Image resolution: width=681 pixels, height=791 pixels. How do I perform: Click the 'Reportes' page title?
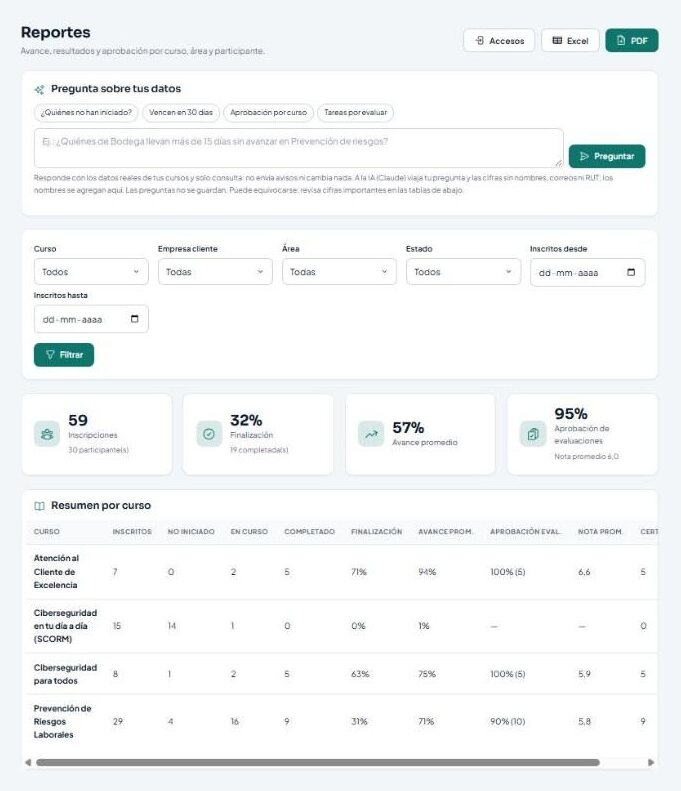[55, 32]
